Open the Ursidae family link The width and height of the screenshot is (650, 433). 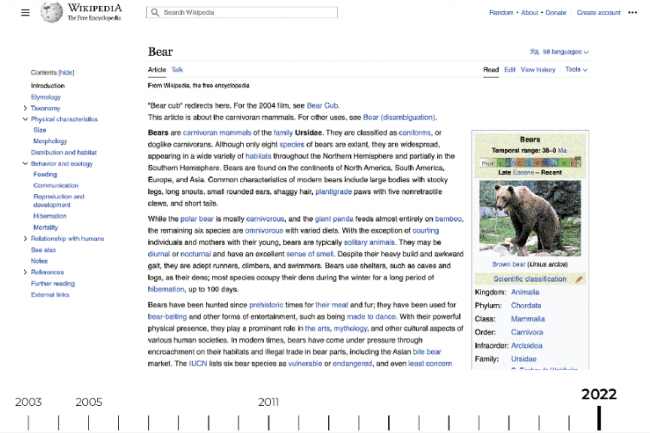(524, 359)
